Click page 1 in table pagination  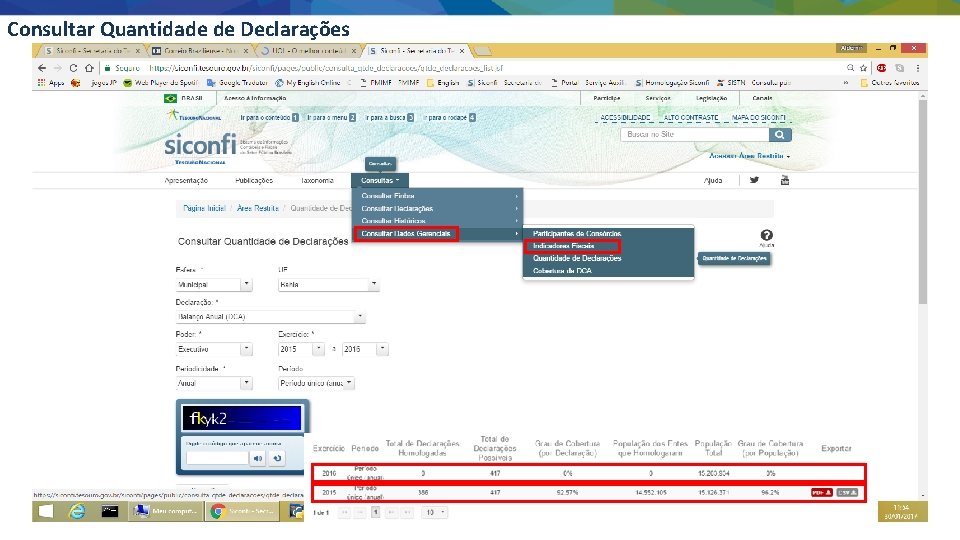pos(375,512)
